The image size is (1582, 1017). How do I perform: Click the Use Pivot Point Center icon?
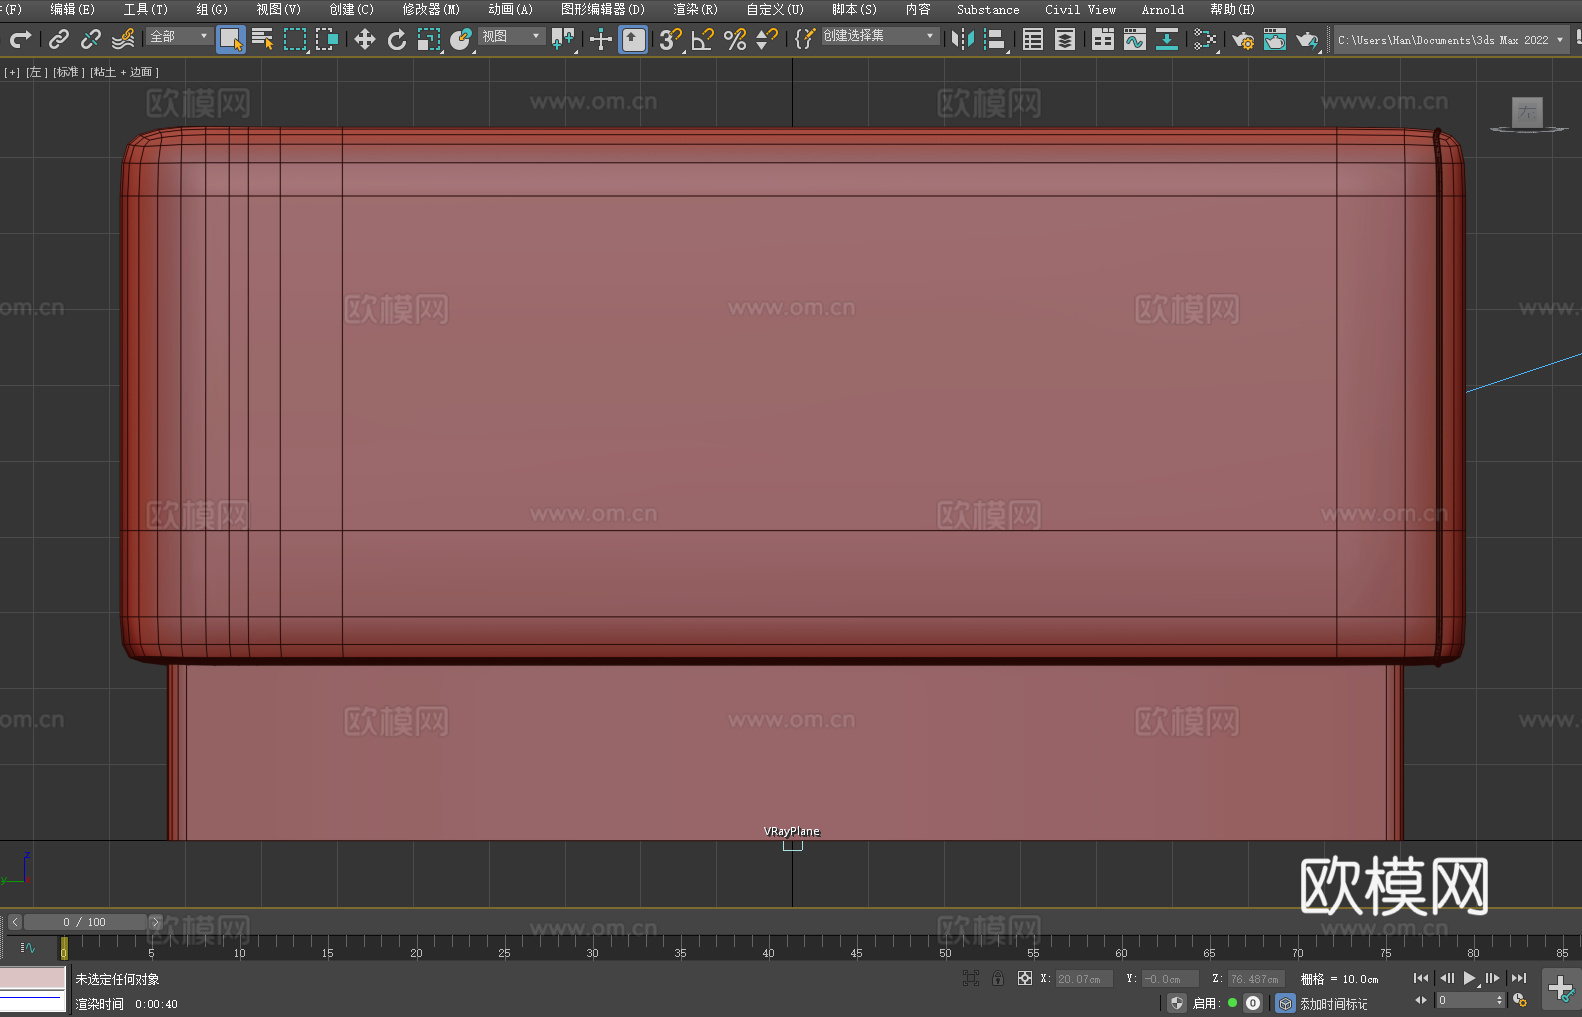pyautogui.click(x=563, y=39)
